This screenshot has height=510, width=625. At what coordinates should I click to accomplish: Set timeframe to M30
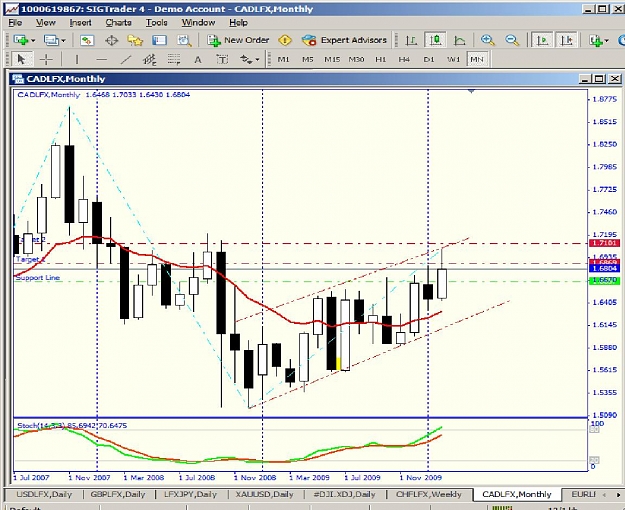(356, 59)
